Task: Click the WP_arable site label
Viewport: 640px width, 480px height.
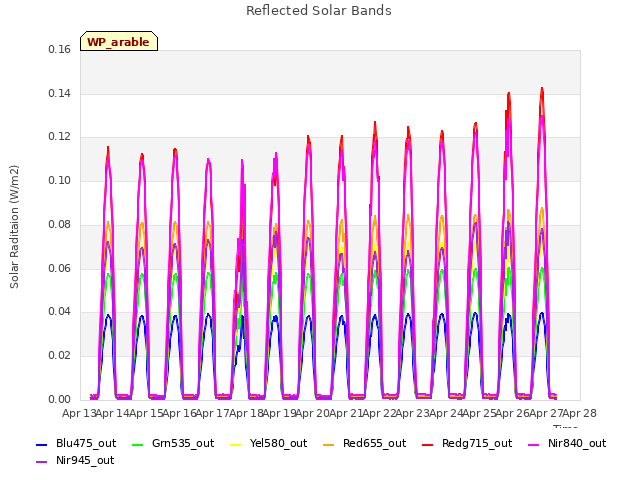Action: [118, 42]
